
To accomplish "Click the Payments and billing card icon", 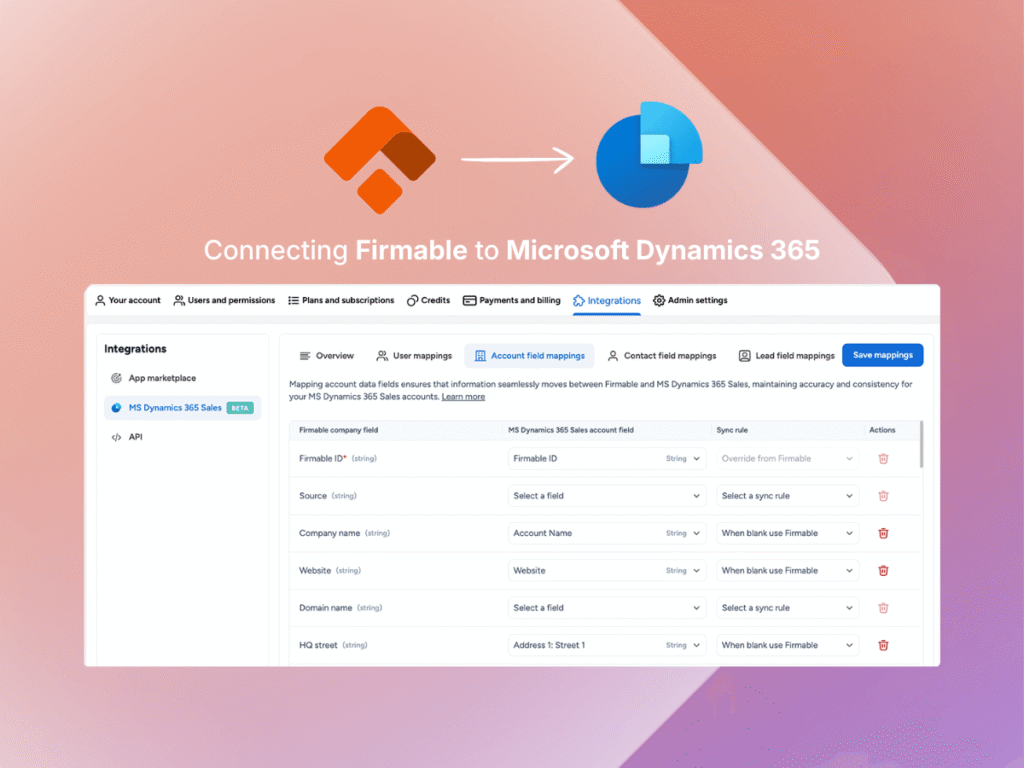I will [x=467, y=300].
